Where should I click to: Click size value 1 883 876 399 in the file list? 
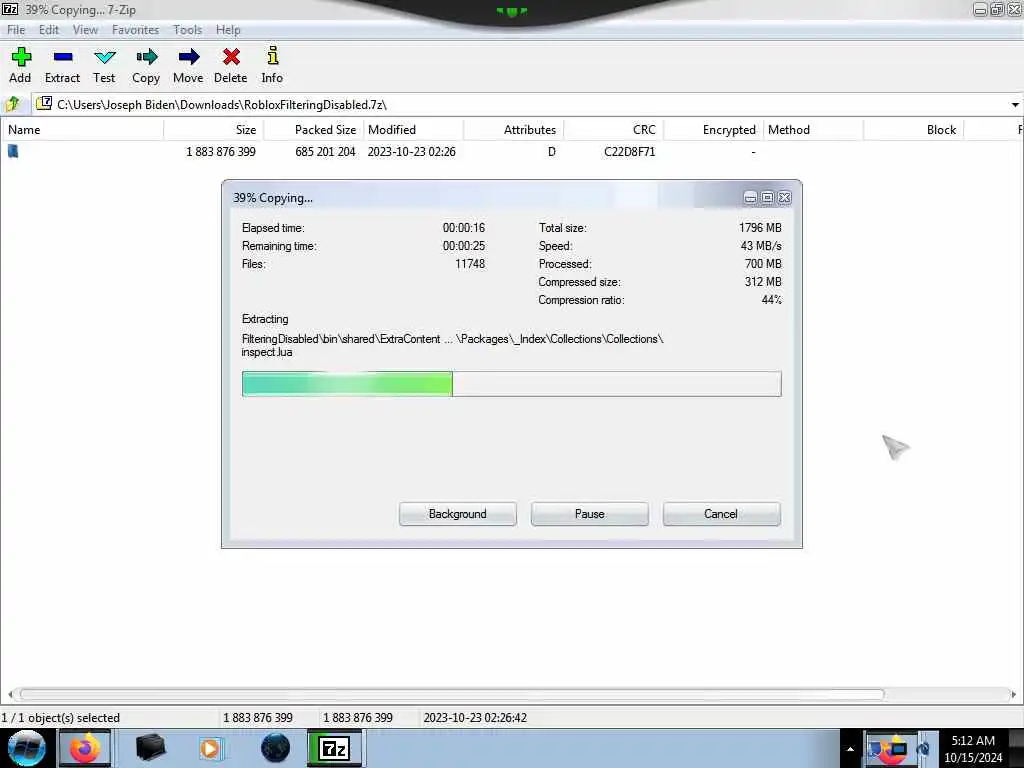[x=221, y=152]
